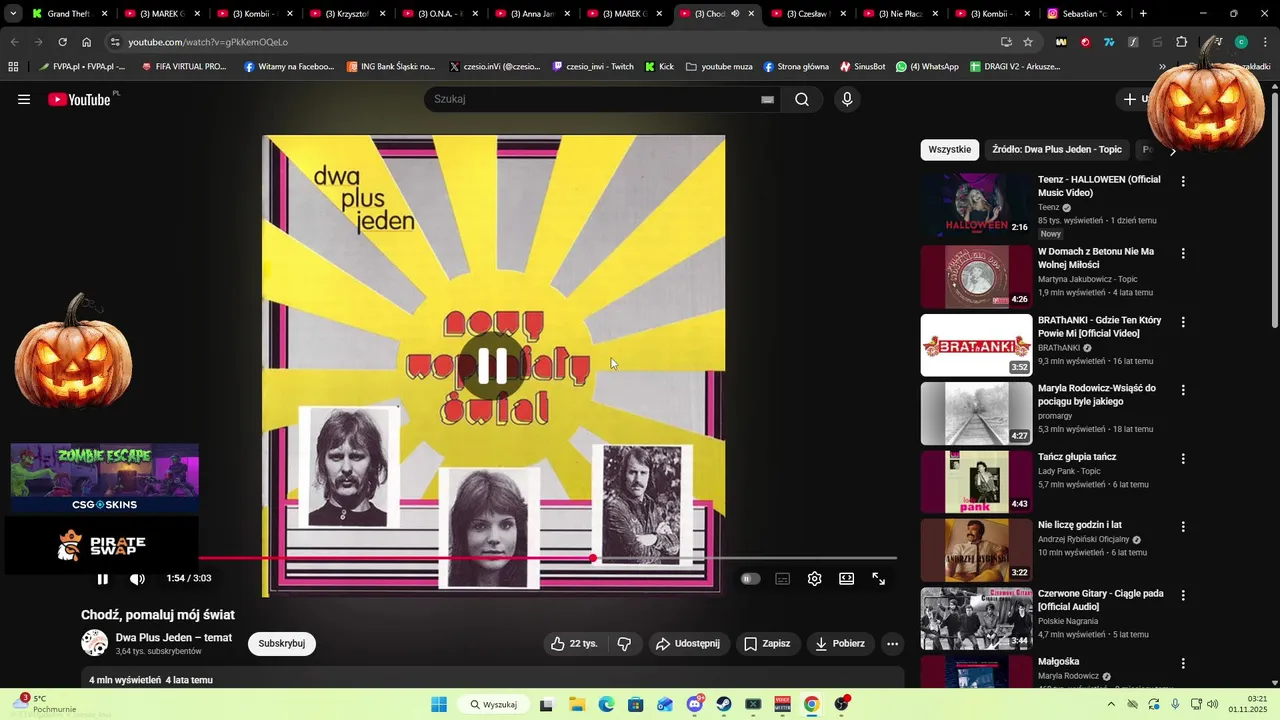Viewport: 1280px width, 720px height.
Task: Open youtube muza bookmarks folder
Action: (719, 66)
